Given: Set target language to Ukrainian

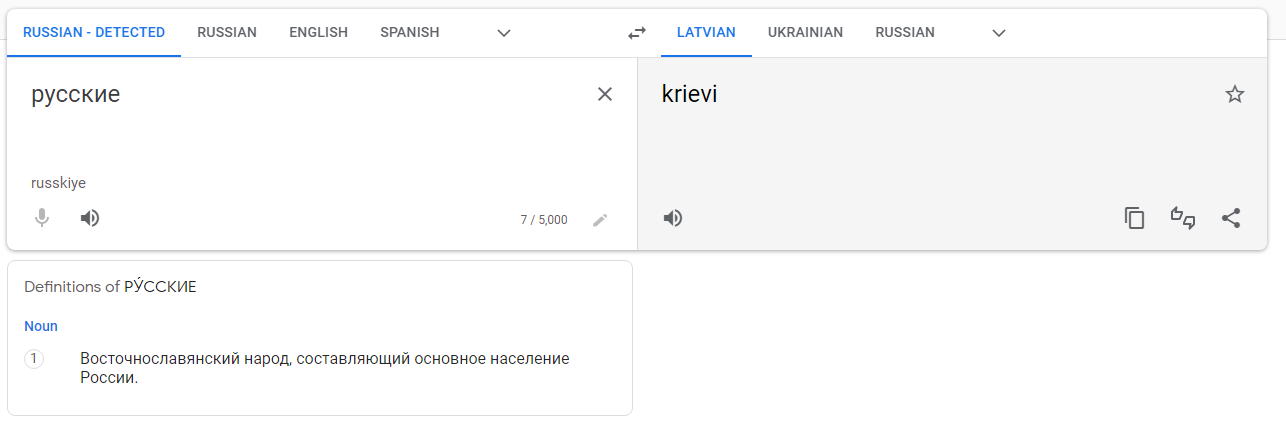Looking at the screenshot, I should coord(805,32).
